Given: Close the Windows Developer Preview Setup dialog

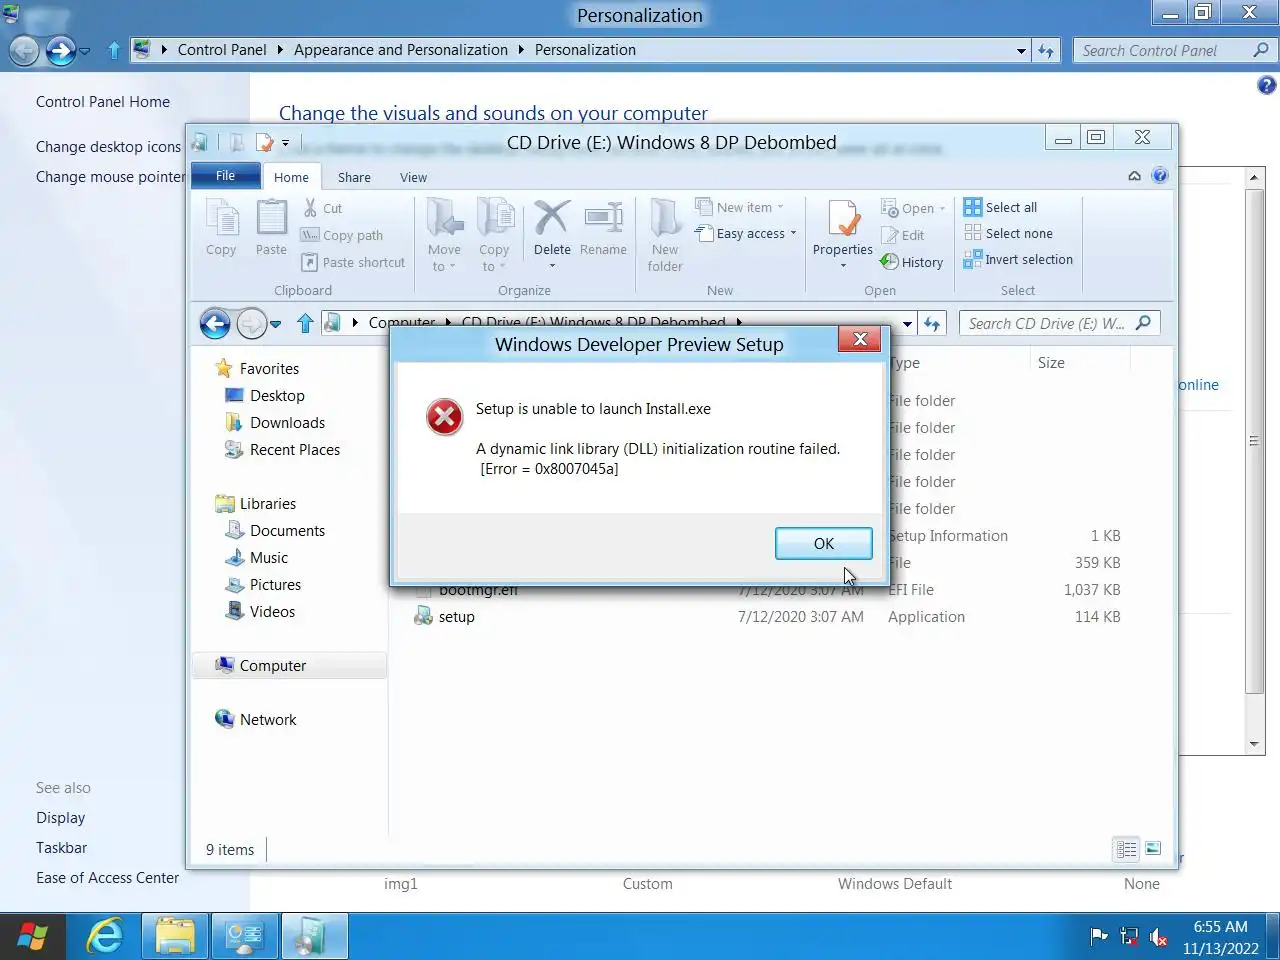Looking at the screenshot, I should [859, 340].
